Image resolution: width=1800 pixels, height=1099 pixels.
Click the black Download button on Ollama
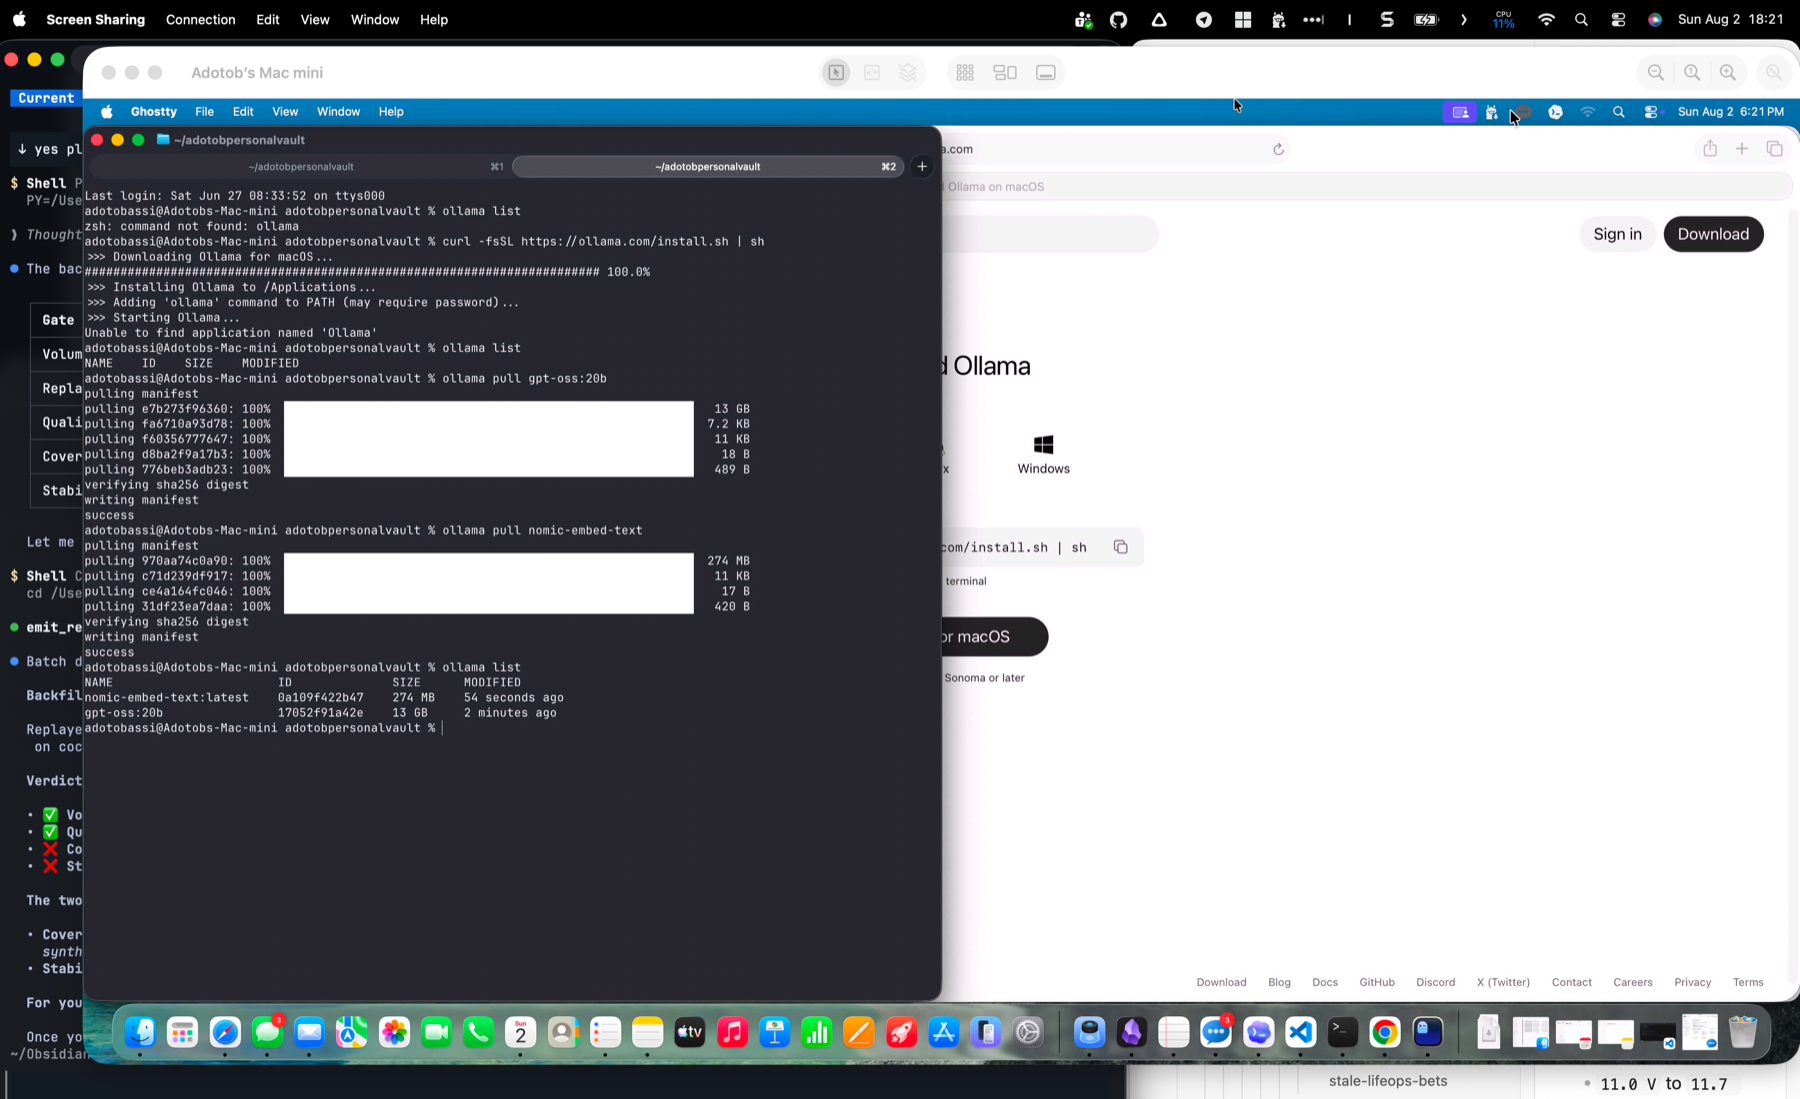point(1713,234)
